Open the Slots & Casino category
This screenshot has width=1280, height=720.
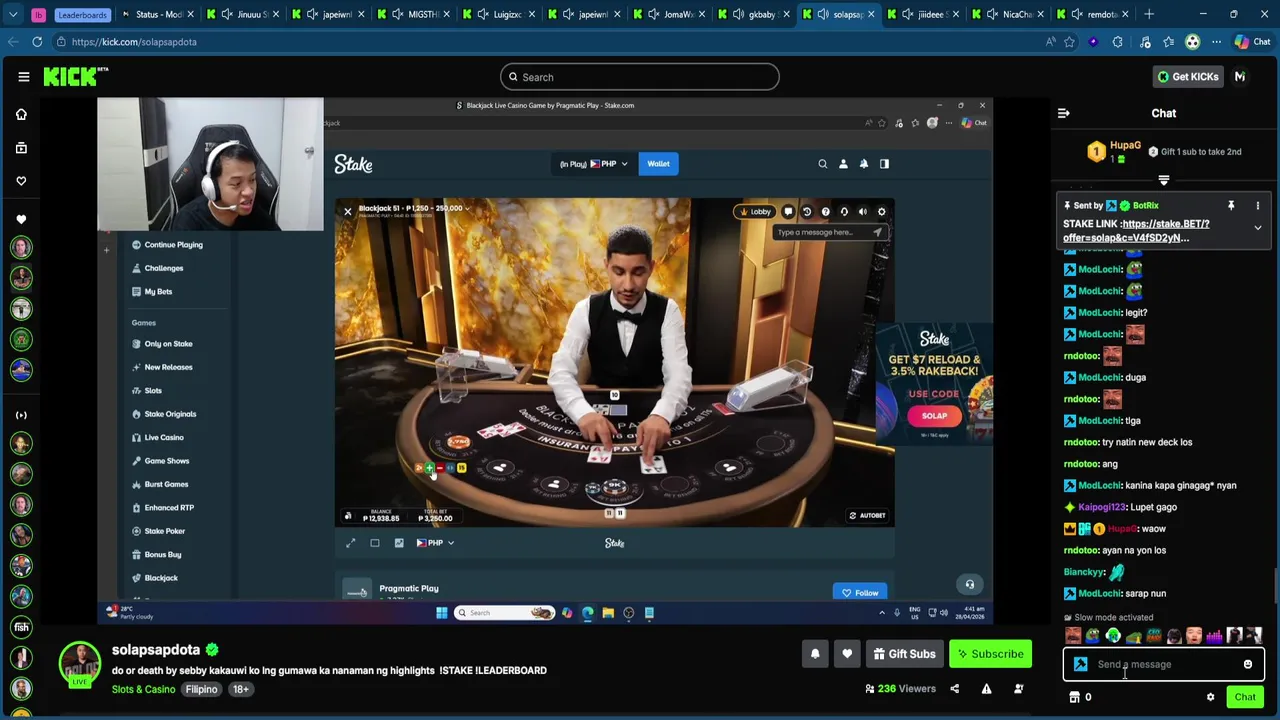143,689
